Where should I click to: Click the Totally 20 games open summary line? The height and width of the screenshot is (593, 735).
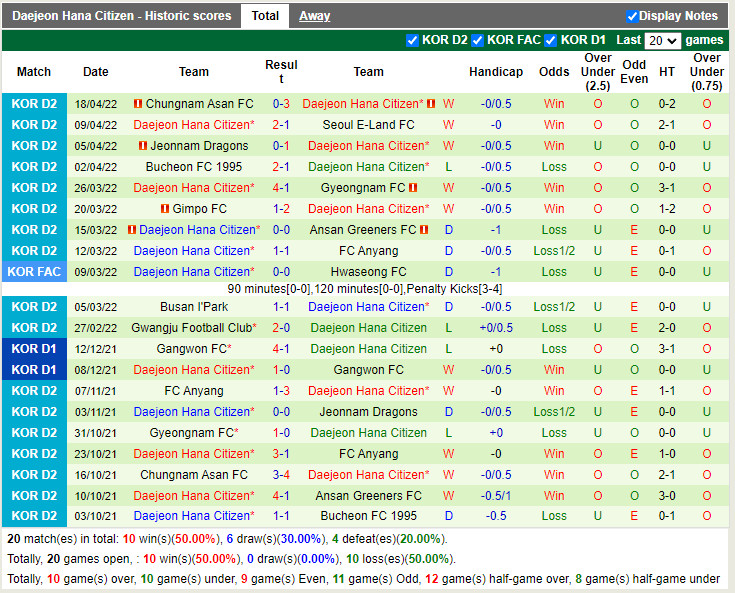click(232, 559)
